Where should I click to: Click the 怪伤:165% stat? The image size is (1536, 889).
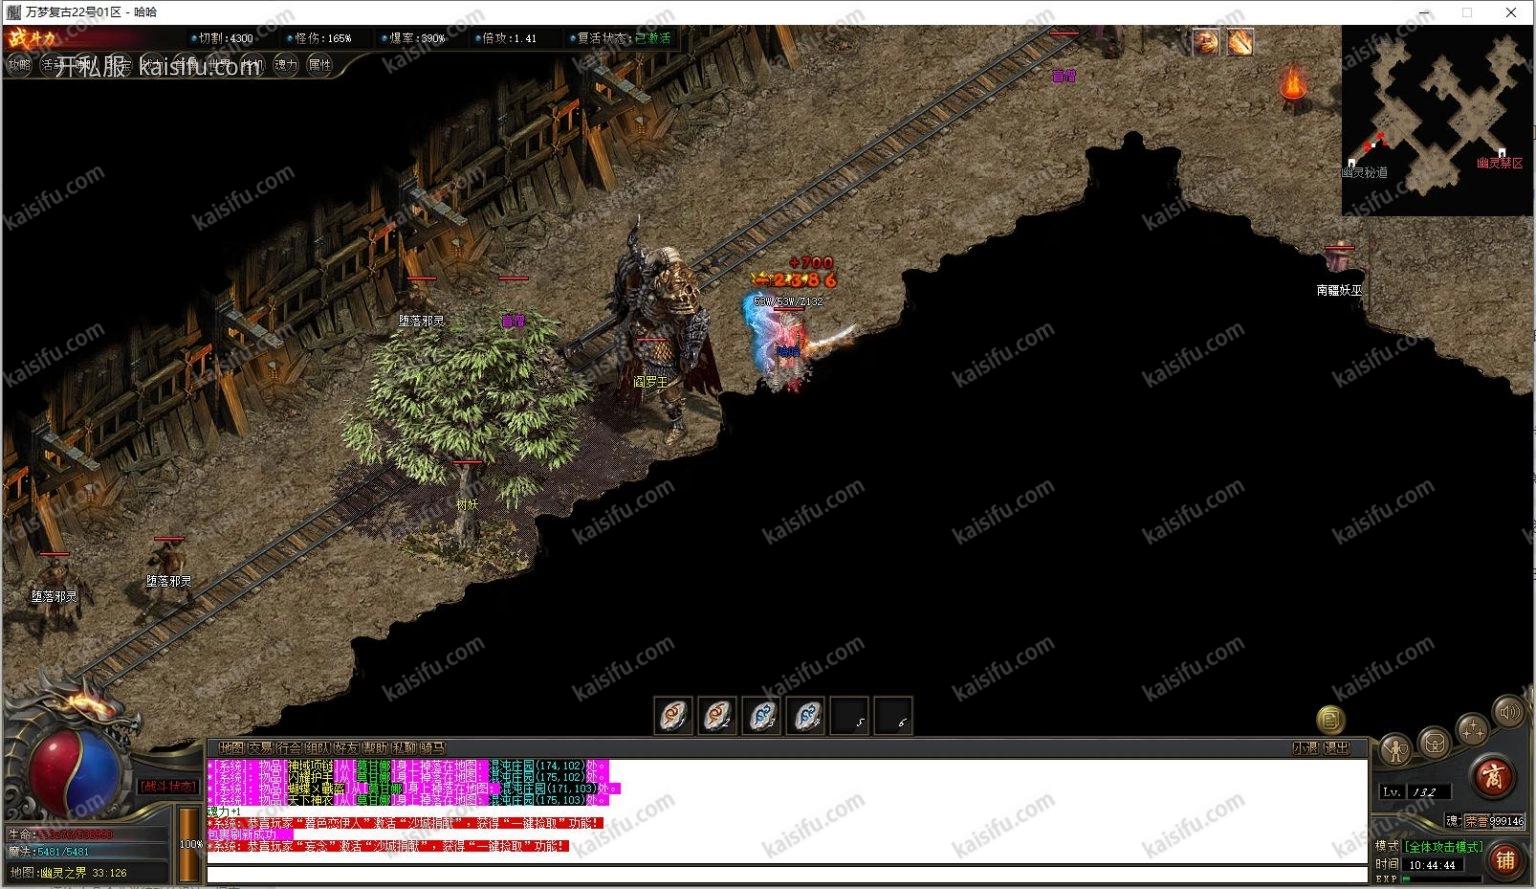pyautogui.click(x=319, y=38)
